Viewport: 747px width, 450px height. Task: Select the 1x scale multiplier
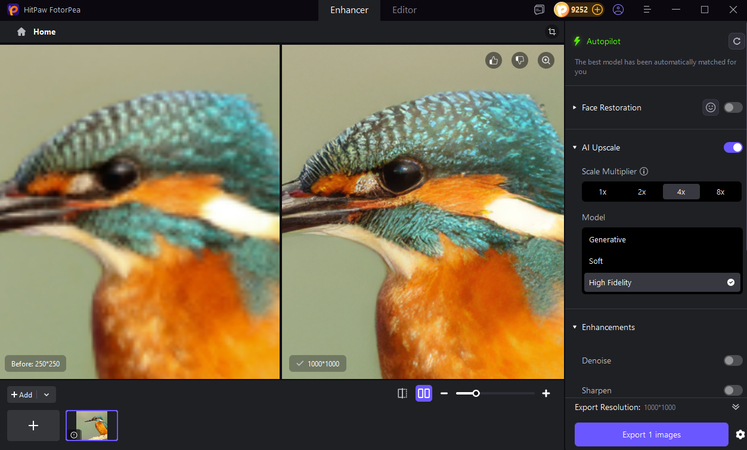click(603, 192)
